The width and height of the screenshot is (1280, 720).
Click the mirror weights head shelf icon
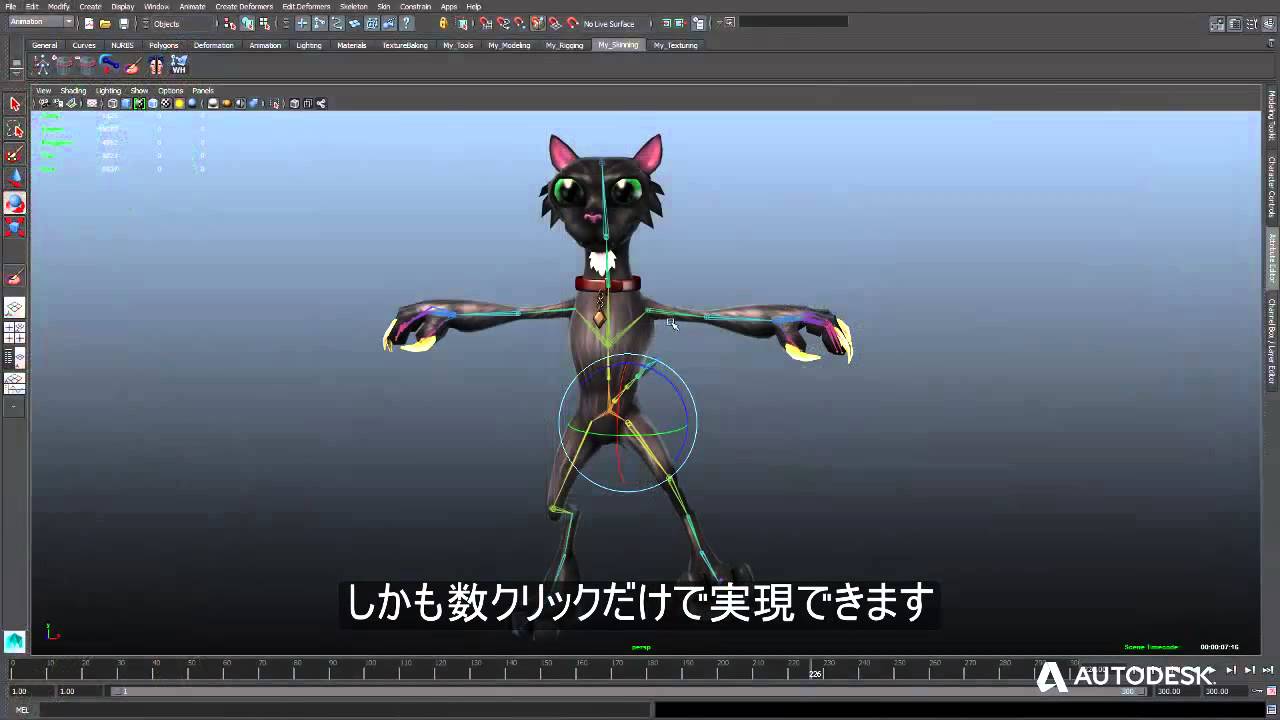156,65
